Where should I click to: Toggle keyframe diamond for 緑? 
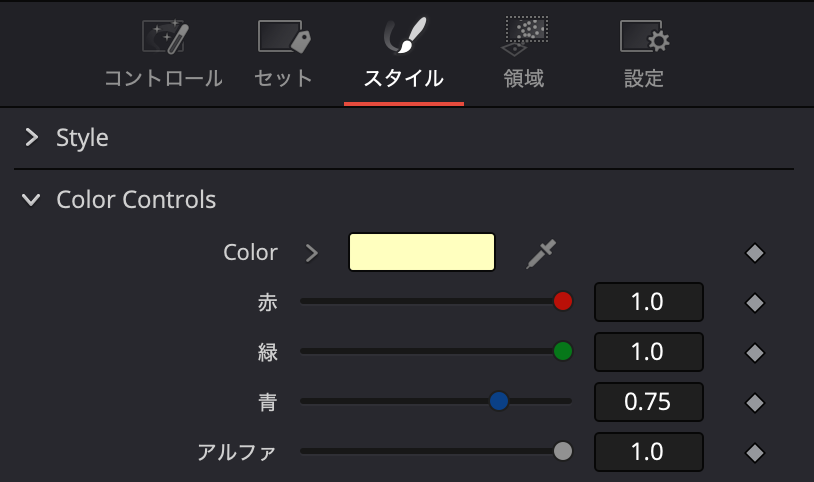point(755,353)
